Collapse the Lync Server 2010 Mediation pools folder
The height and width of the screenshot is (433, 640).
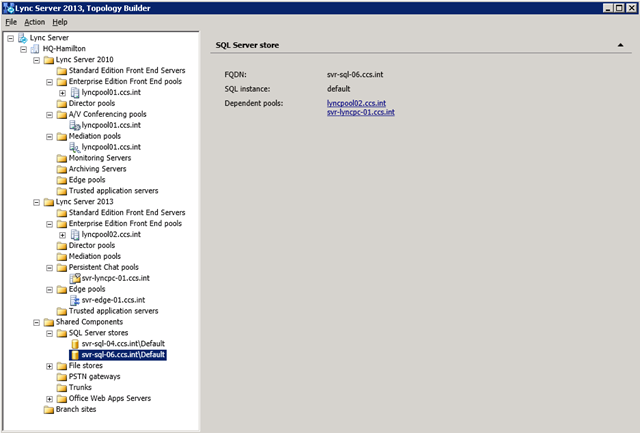[49, 136]
